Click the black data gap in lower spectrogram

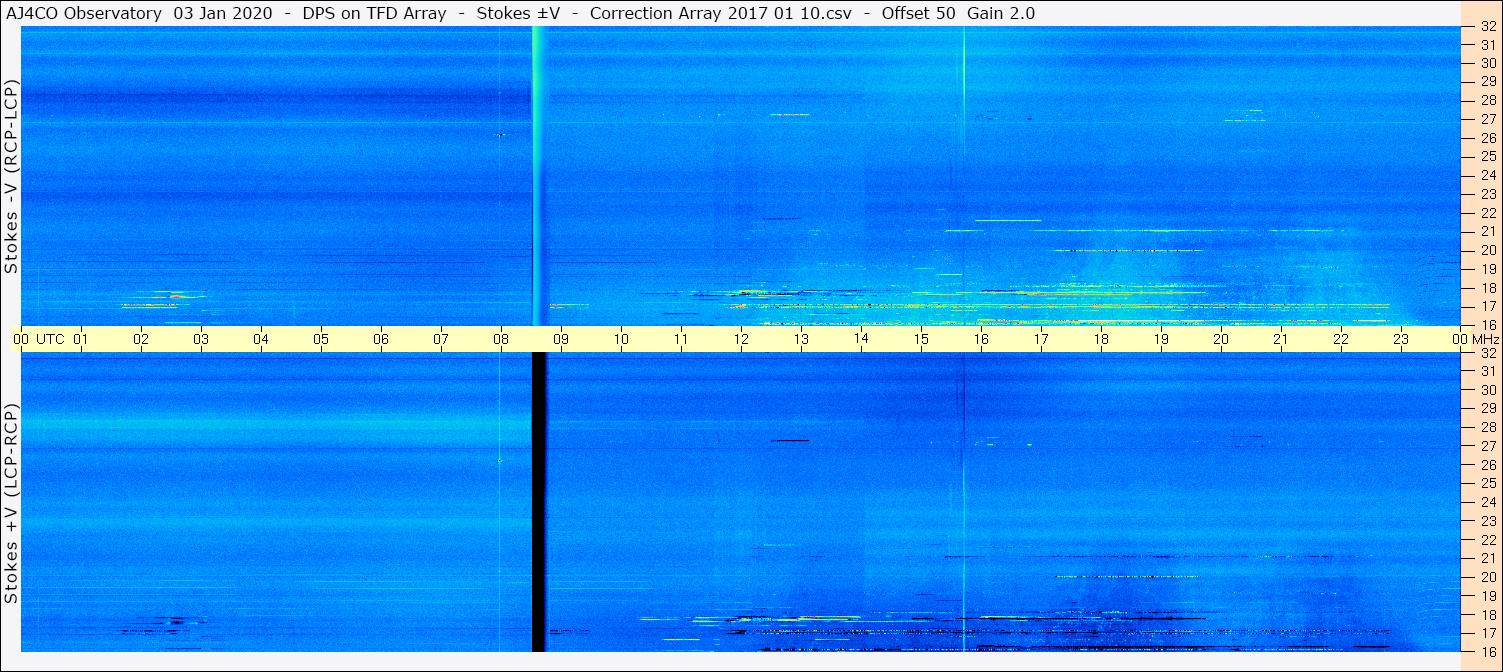539,501
